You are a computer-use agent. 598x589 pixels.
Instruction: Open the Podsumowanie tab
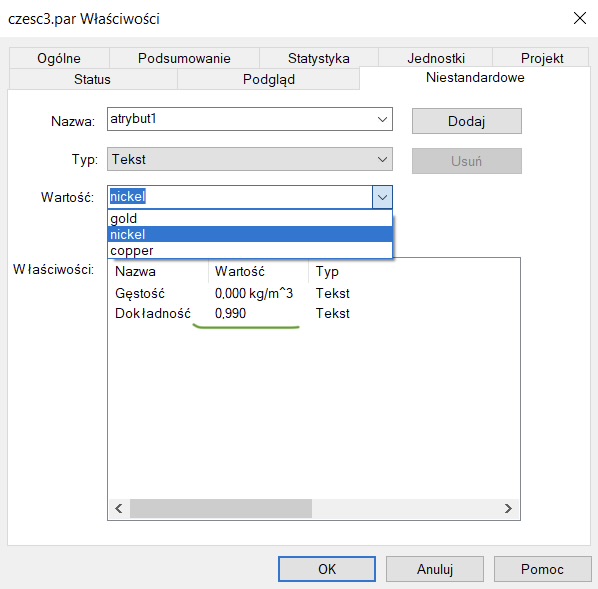184,58
